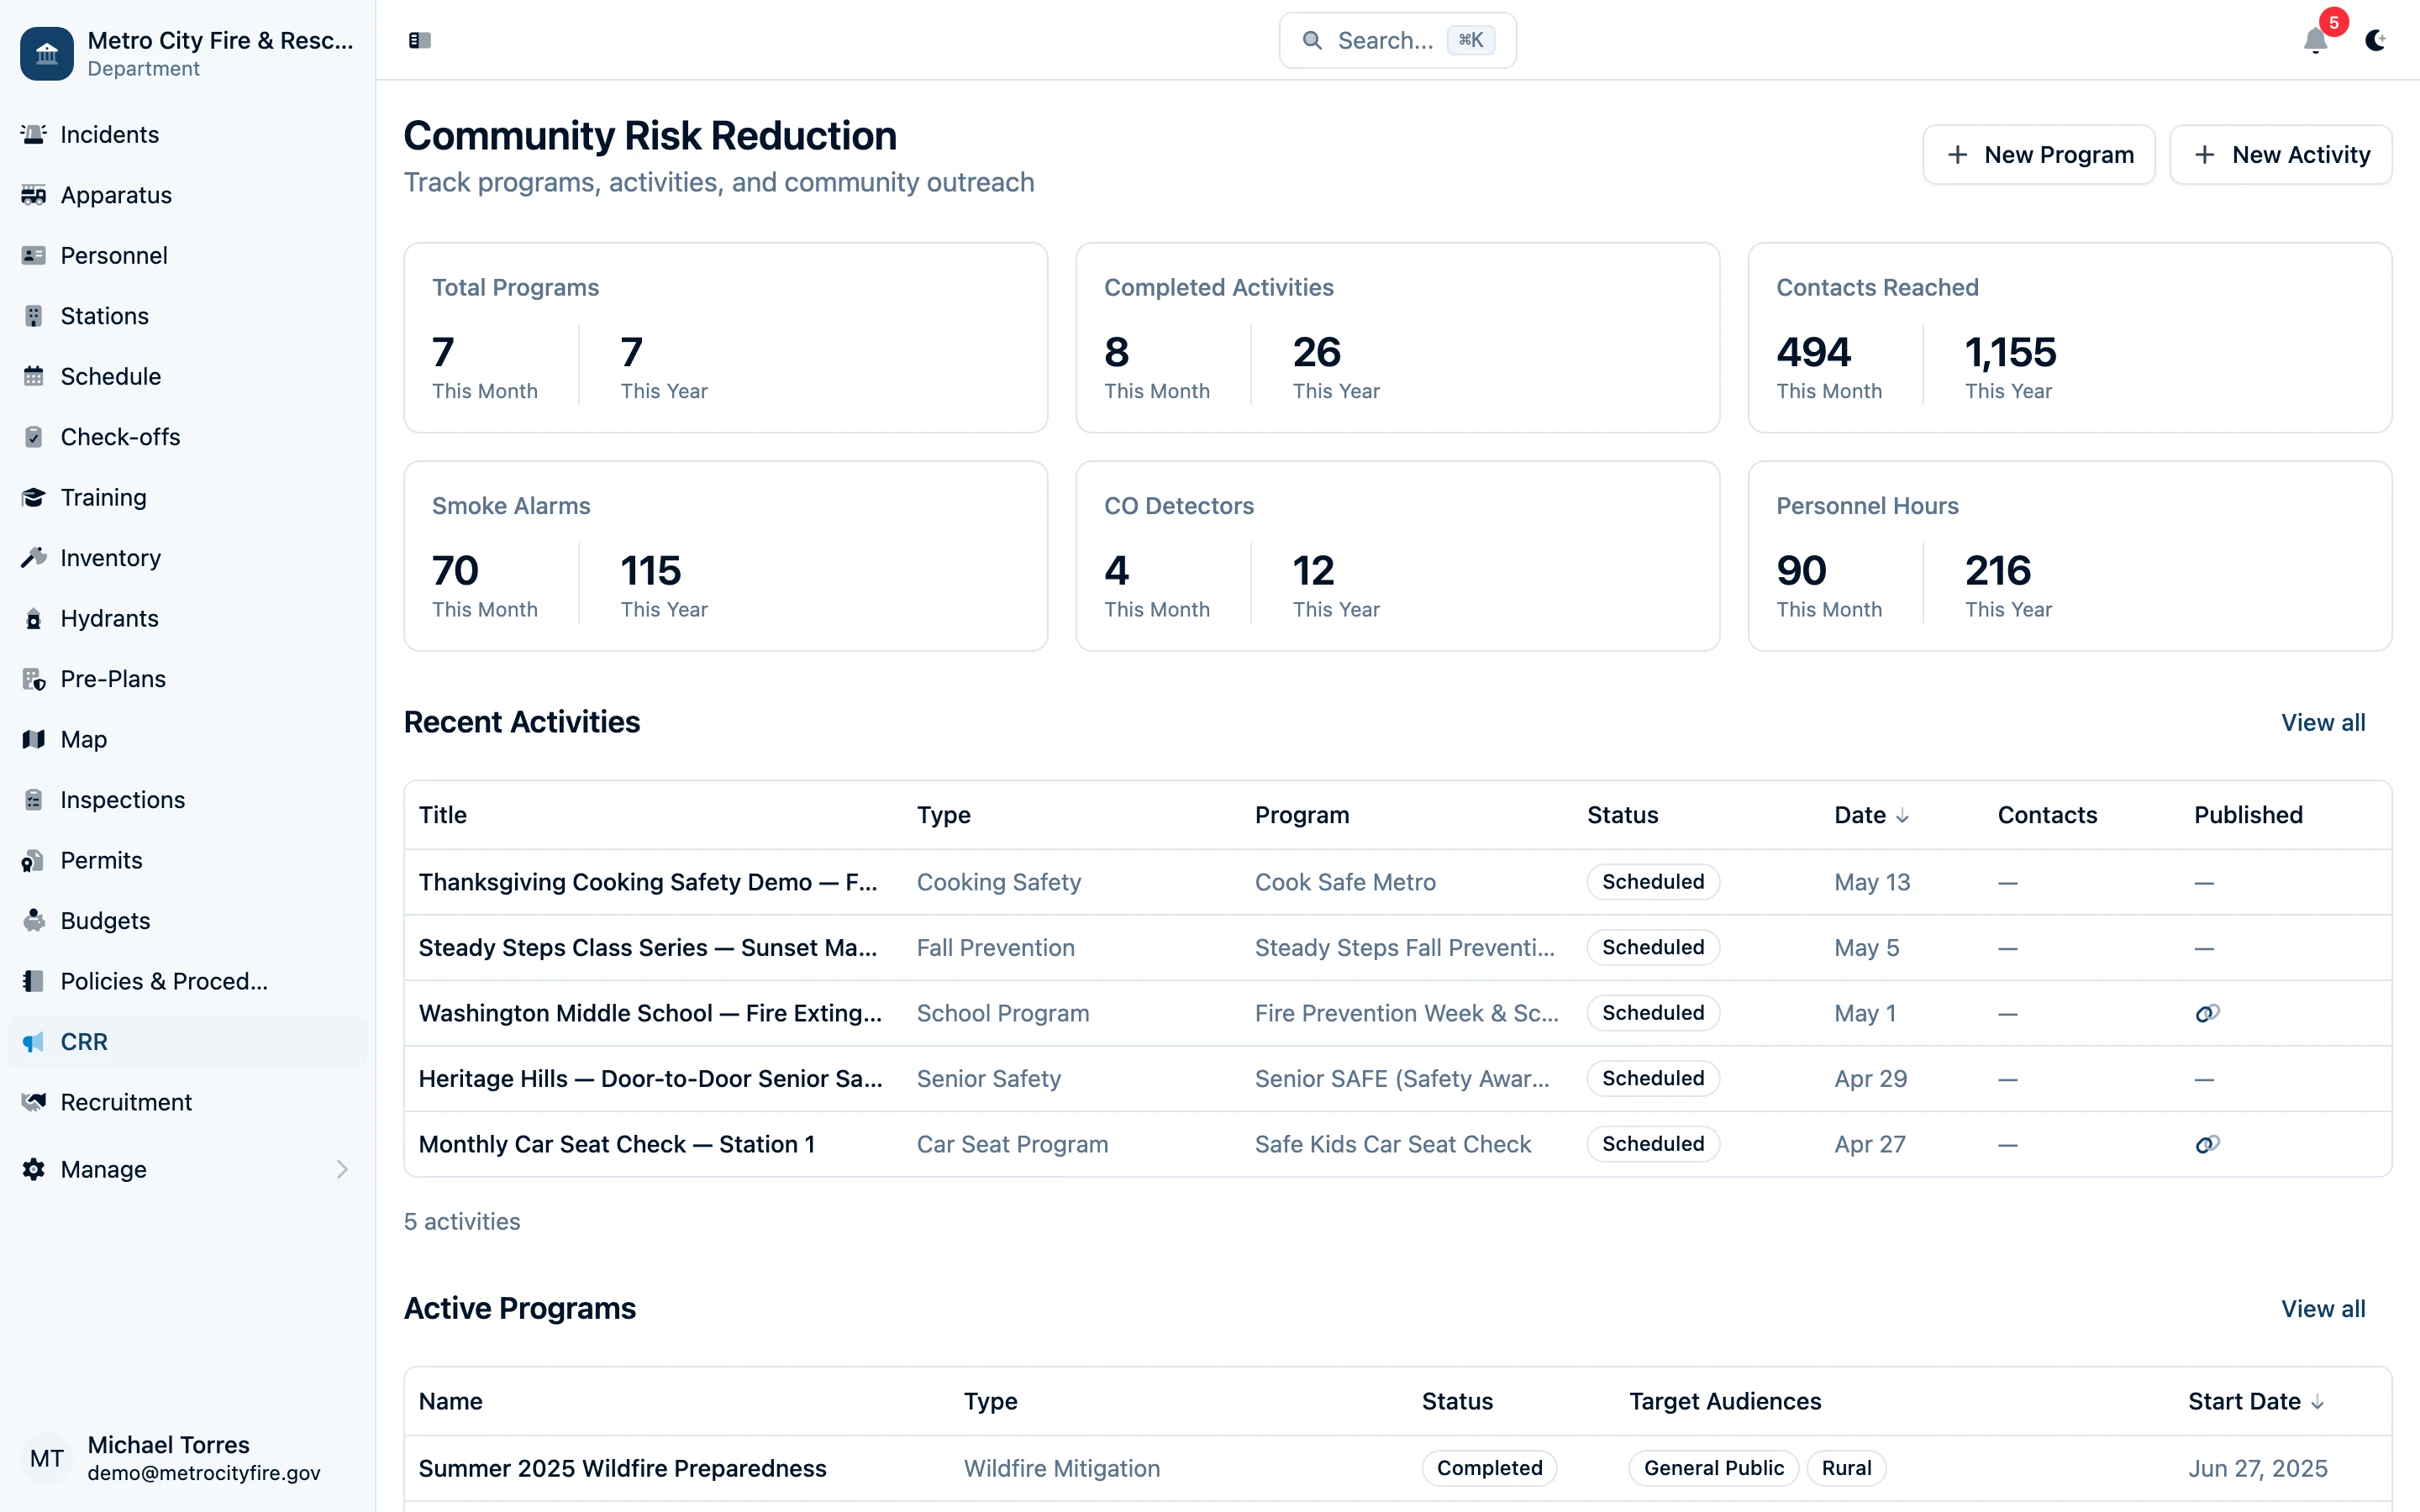Sort Active Programs by Start Date
Image resolution: width=2420 pixels, height=1512 pixels.
coord(2257,1401)
